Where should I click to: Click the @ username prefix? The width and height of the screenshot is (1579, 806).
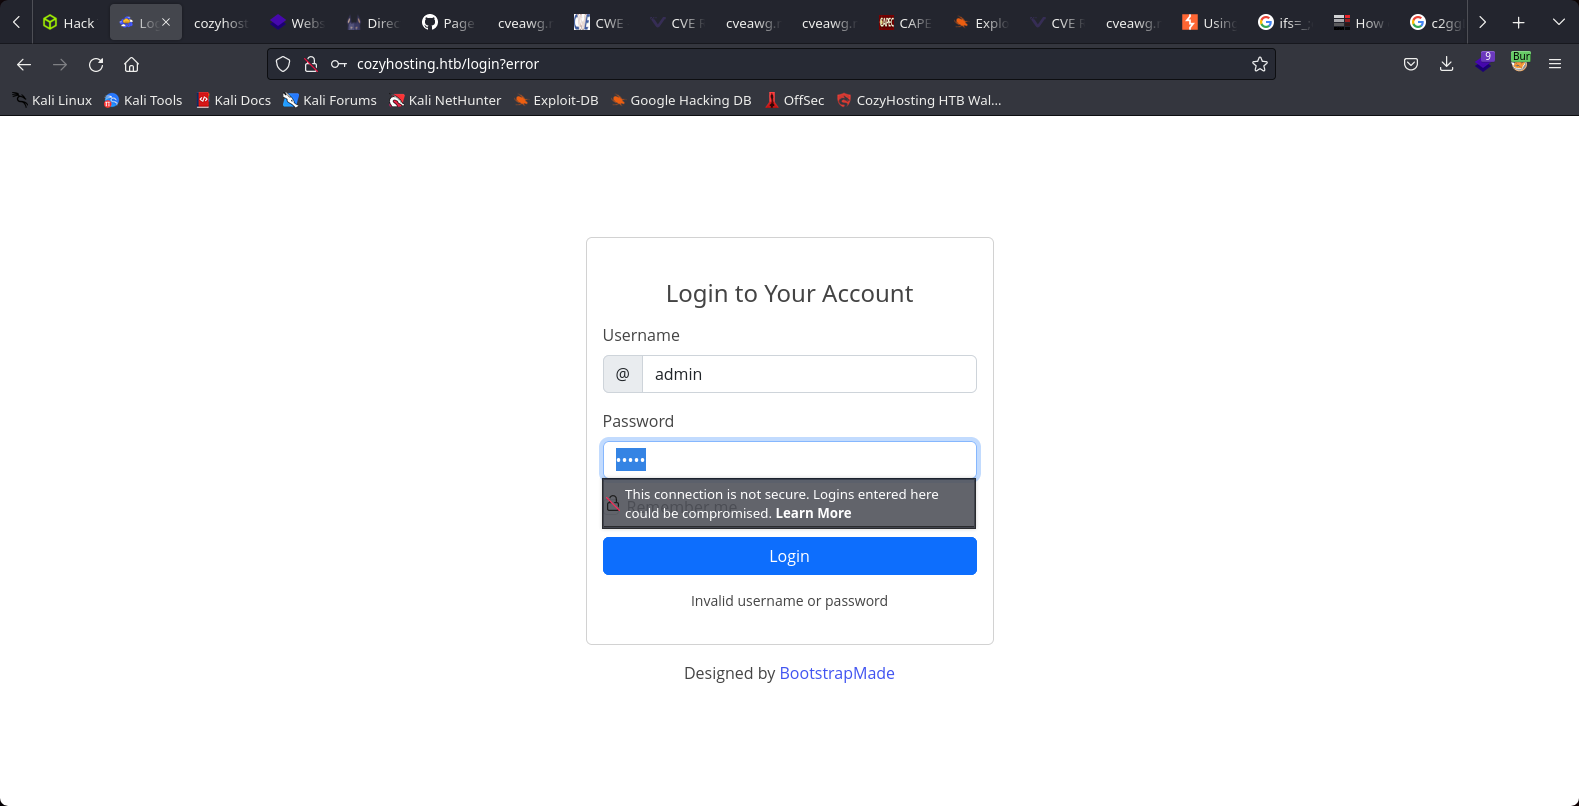click(x=623, y=374)
